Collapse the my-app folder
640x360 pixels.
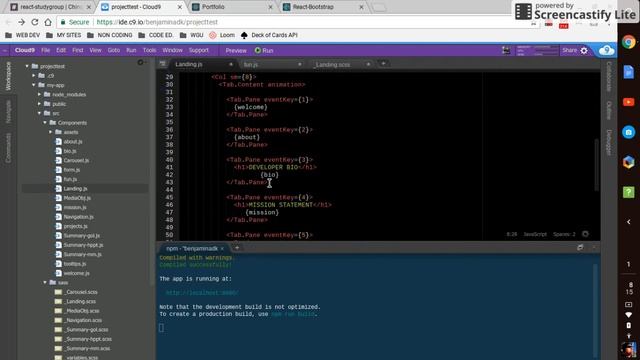coord(34,85)
